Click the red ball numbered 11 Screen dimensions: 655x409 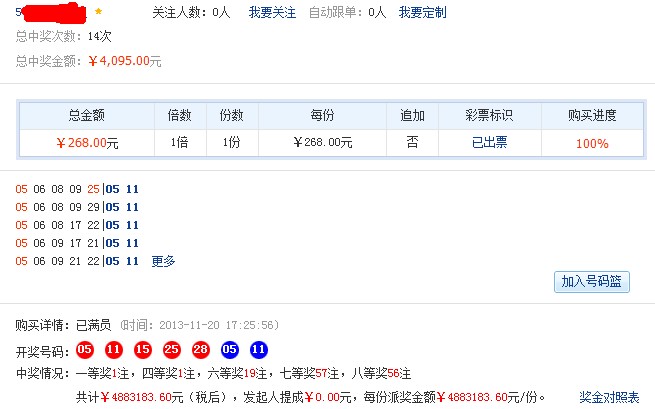pyautogui.click(x=113, y=350)
